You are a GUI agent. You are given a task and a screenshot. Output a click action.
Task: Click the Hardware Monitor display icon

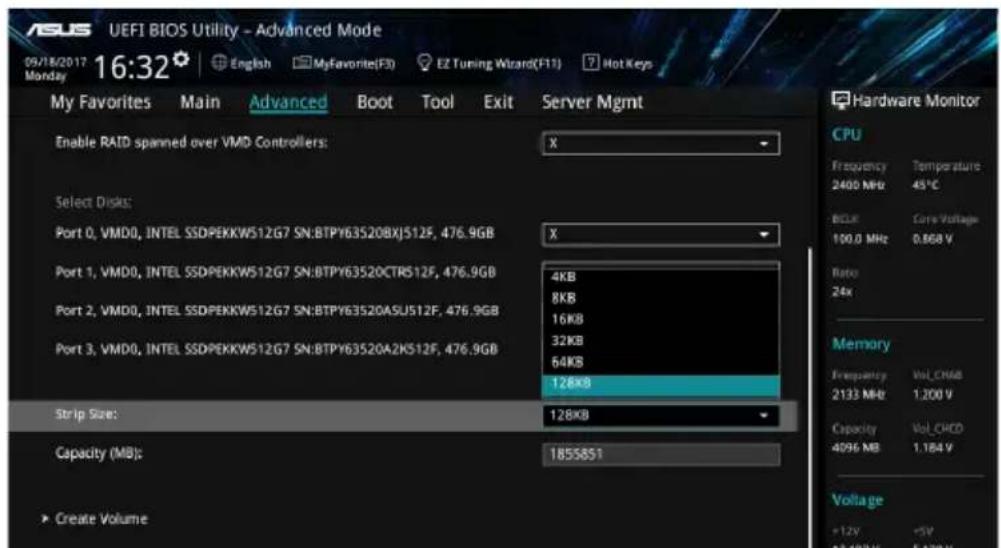(841, 100)
